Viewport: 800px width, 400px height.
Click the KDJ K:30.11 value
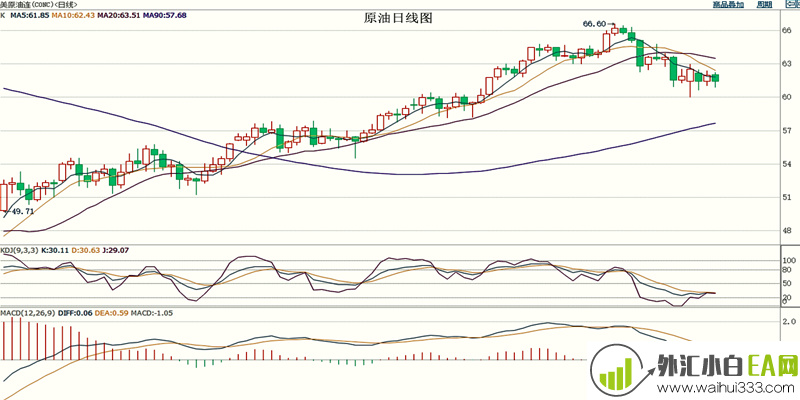point(58,249)
